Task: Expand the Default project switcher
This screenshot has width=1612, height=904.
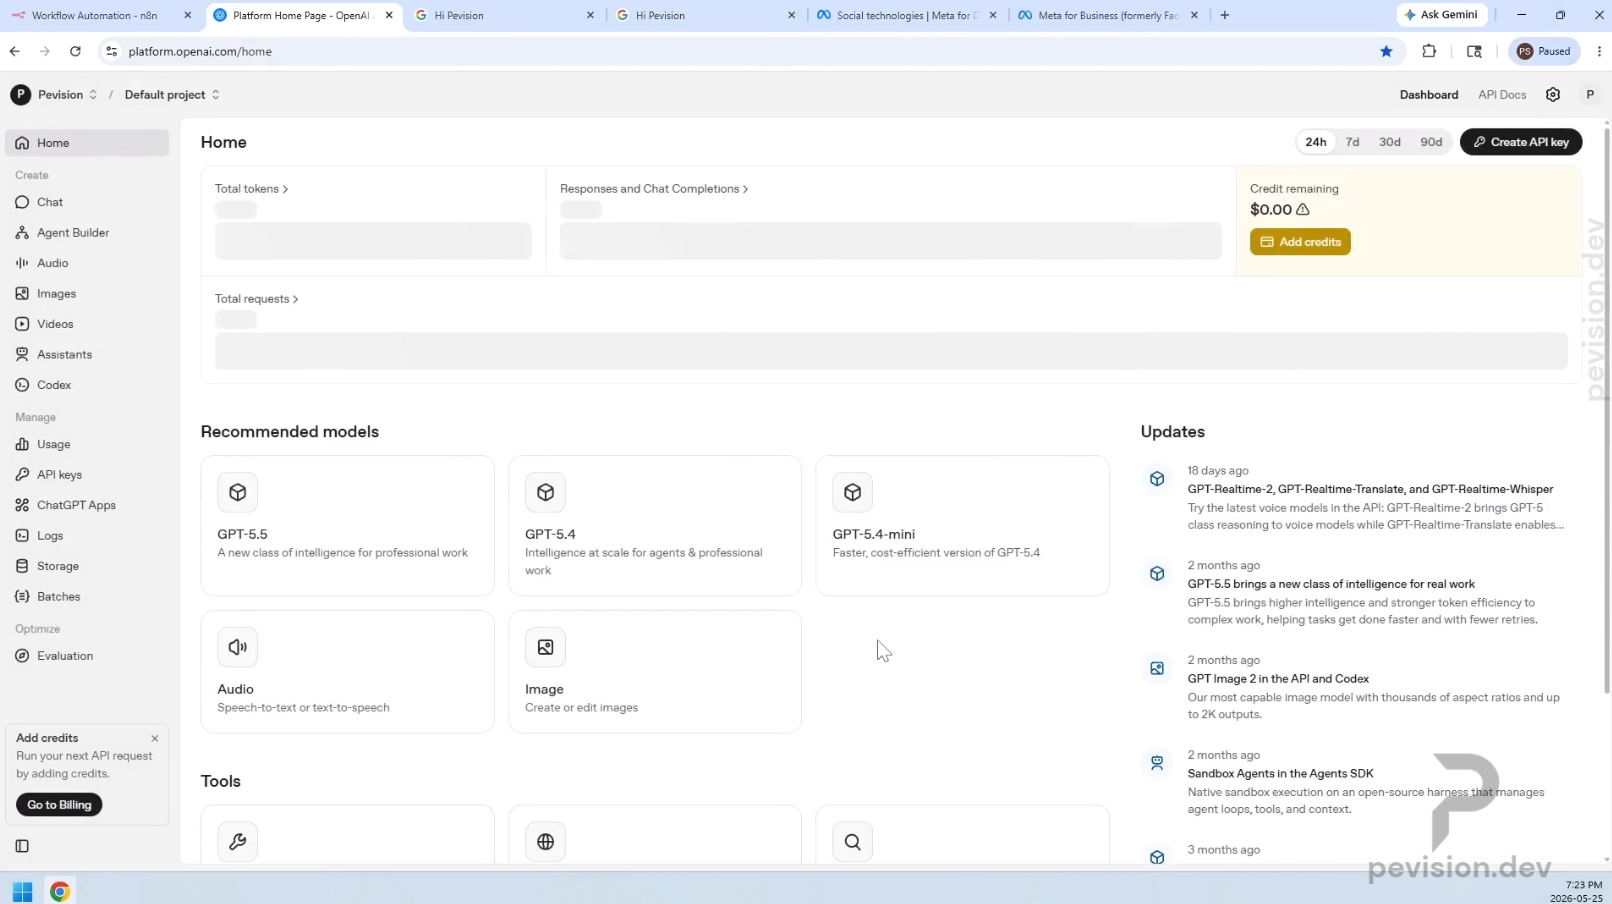Action: [172, 95]
